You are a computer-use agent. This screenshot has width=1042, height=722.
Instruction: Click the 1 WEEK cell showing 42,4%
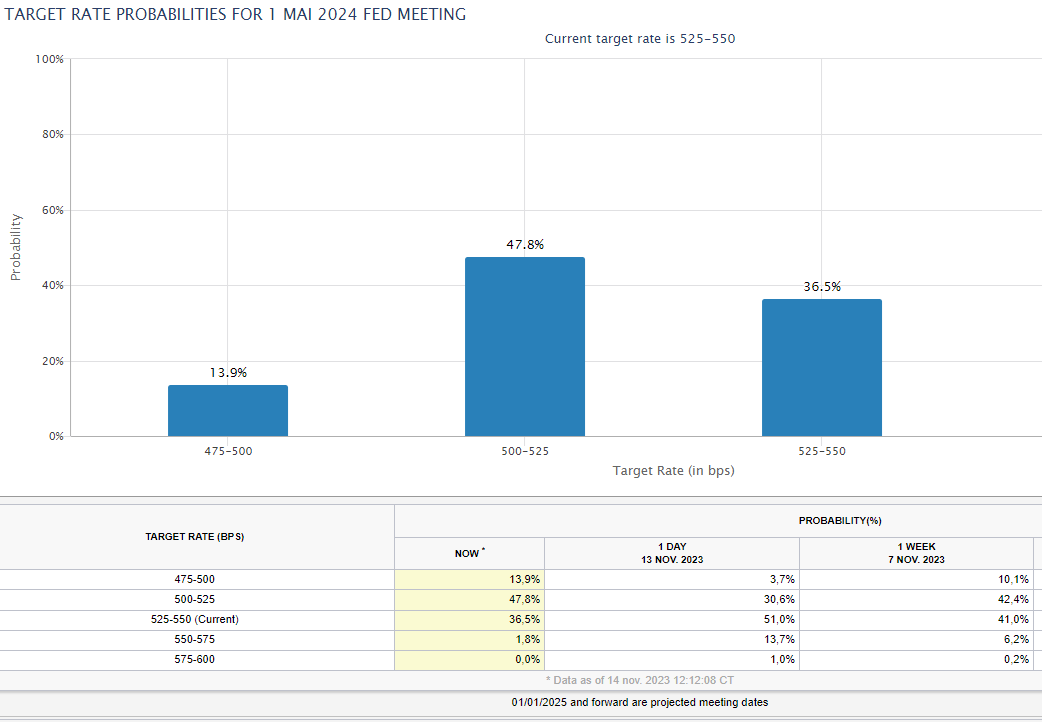[916, 599]
